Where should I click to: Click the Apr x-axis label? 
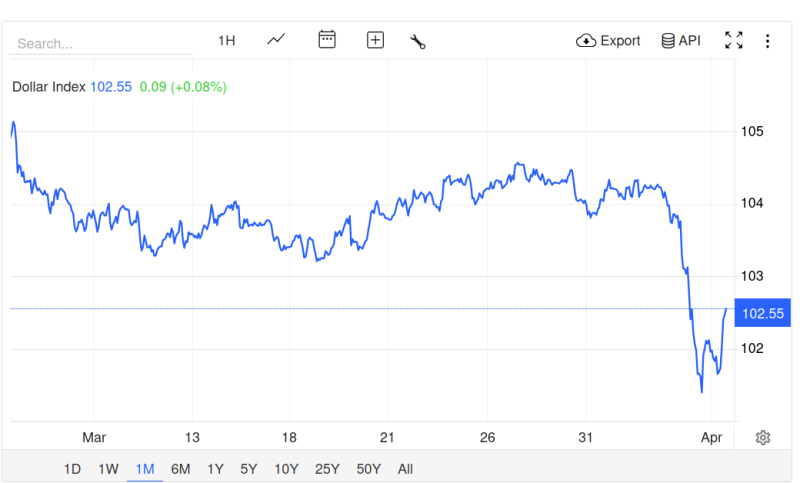(x=712, y=438)
